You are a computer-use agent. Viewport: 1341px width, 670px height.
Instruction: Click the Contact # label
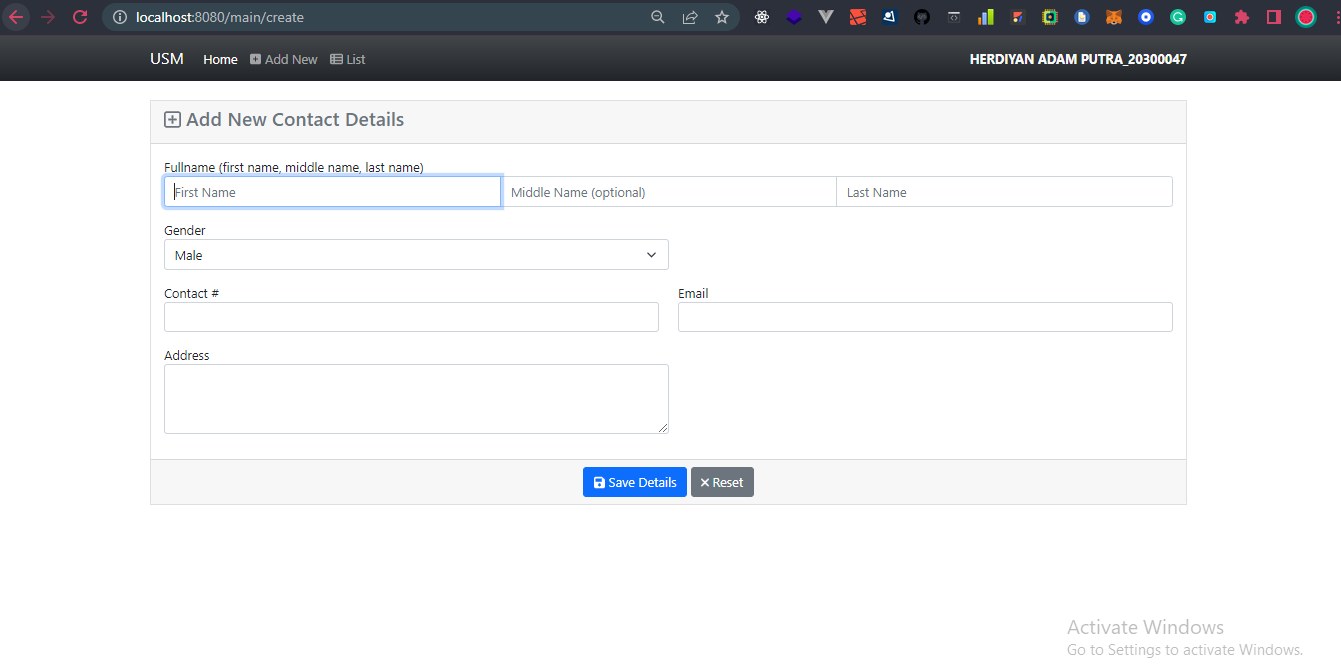[191, 293]
